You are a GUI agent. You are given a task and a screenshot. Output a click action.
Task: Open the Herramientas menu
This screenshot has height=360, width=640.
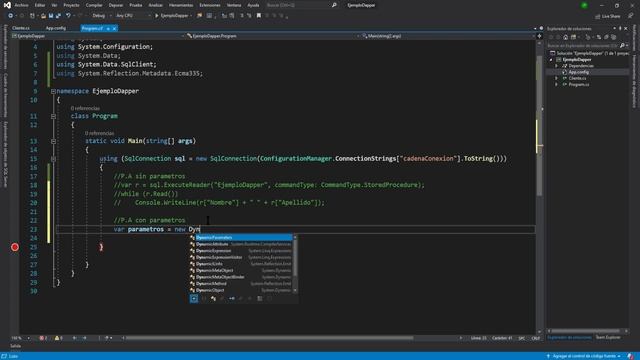(x=181, y=5)
